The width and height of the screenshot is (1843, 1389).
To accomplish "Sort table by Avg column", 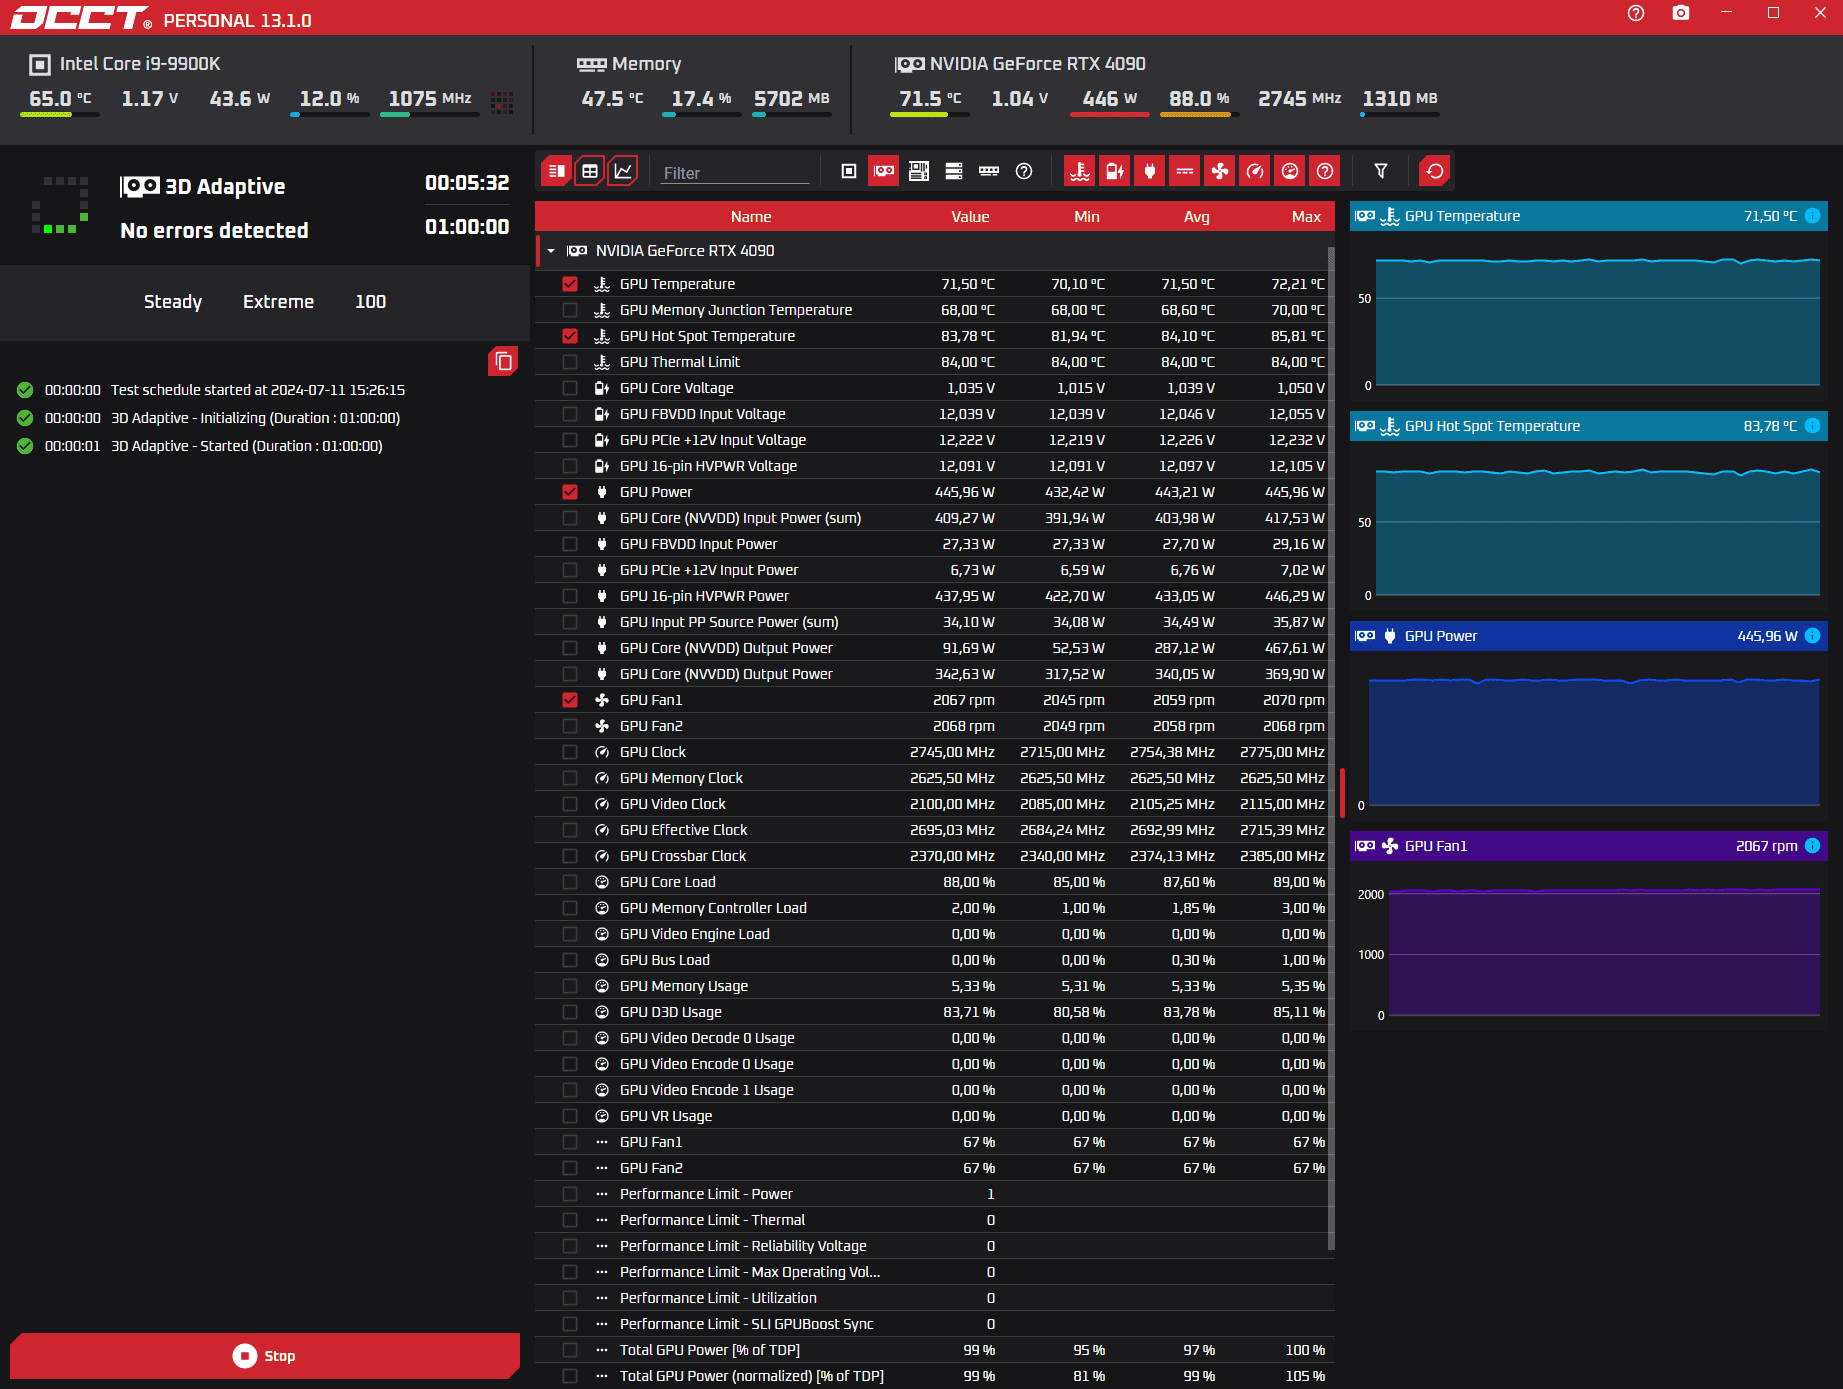I will click(x=1197, y=217).
